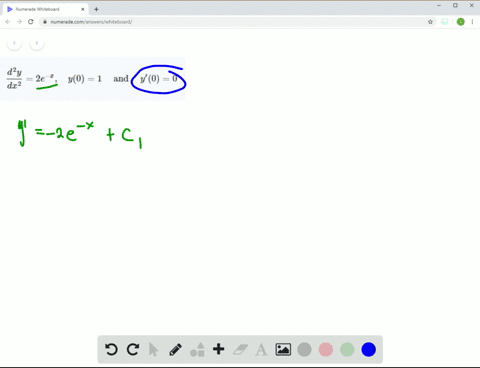Select the pointer cursor tool
The width and height of the screenshot is (480, 368).
click(153, 350)
